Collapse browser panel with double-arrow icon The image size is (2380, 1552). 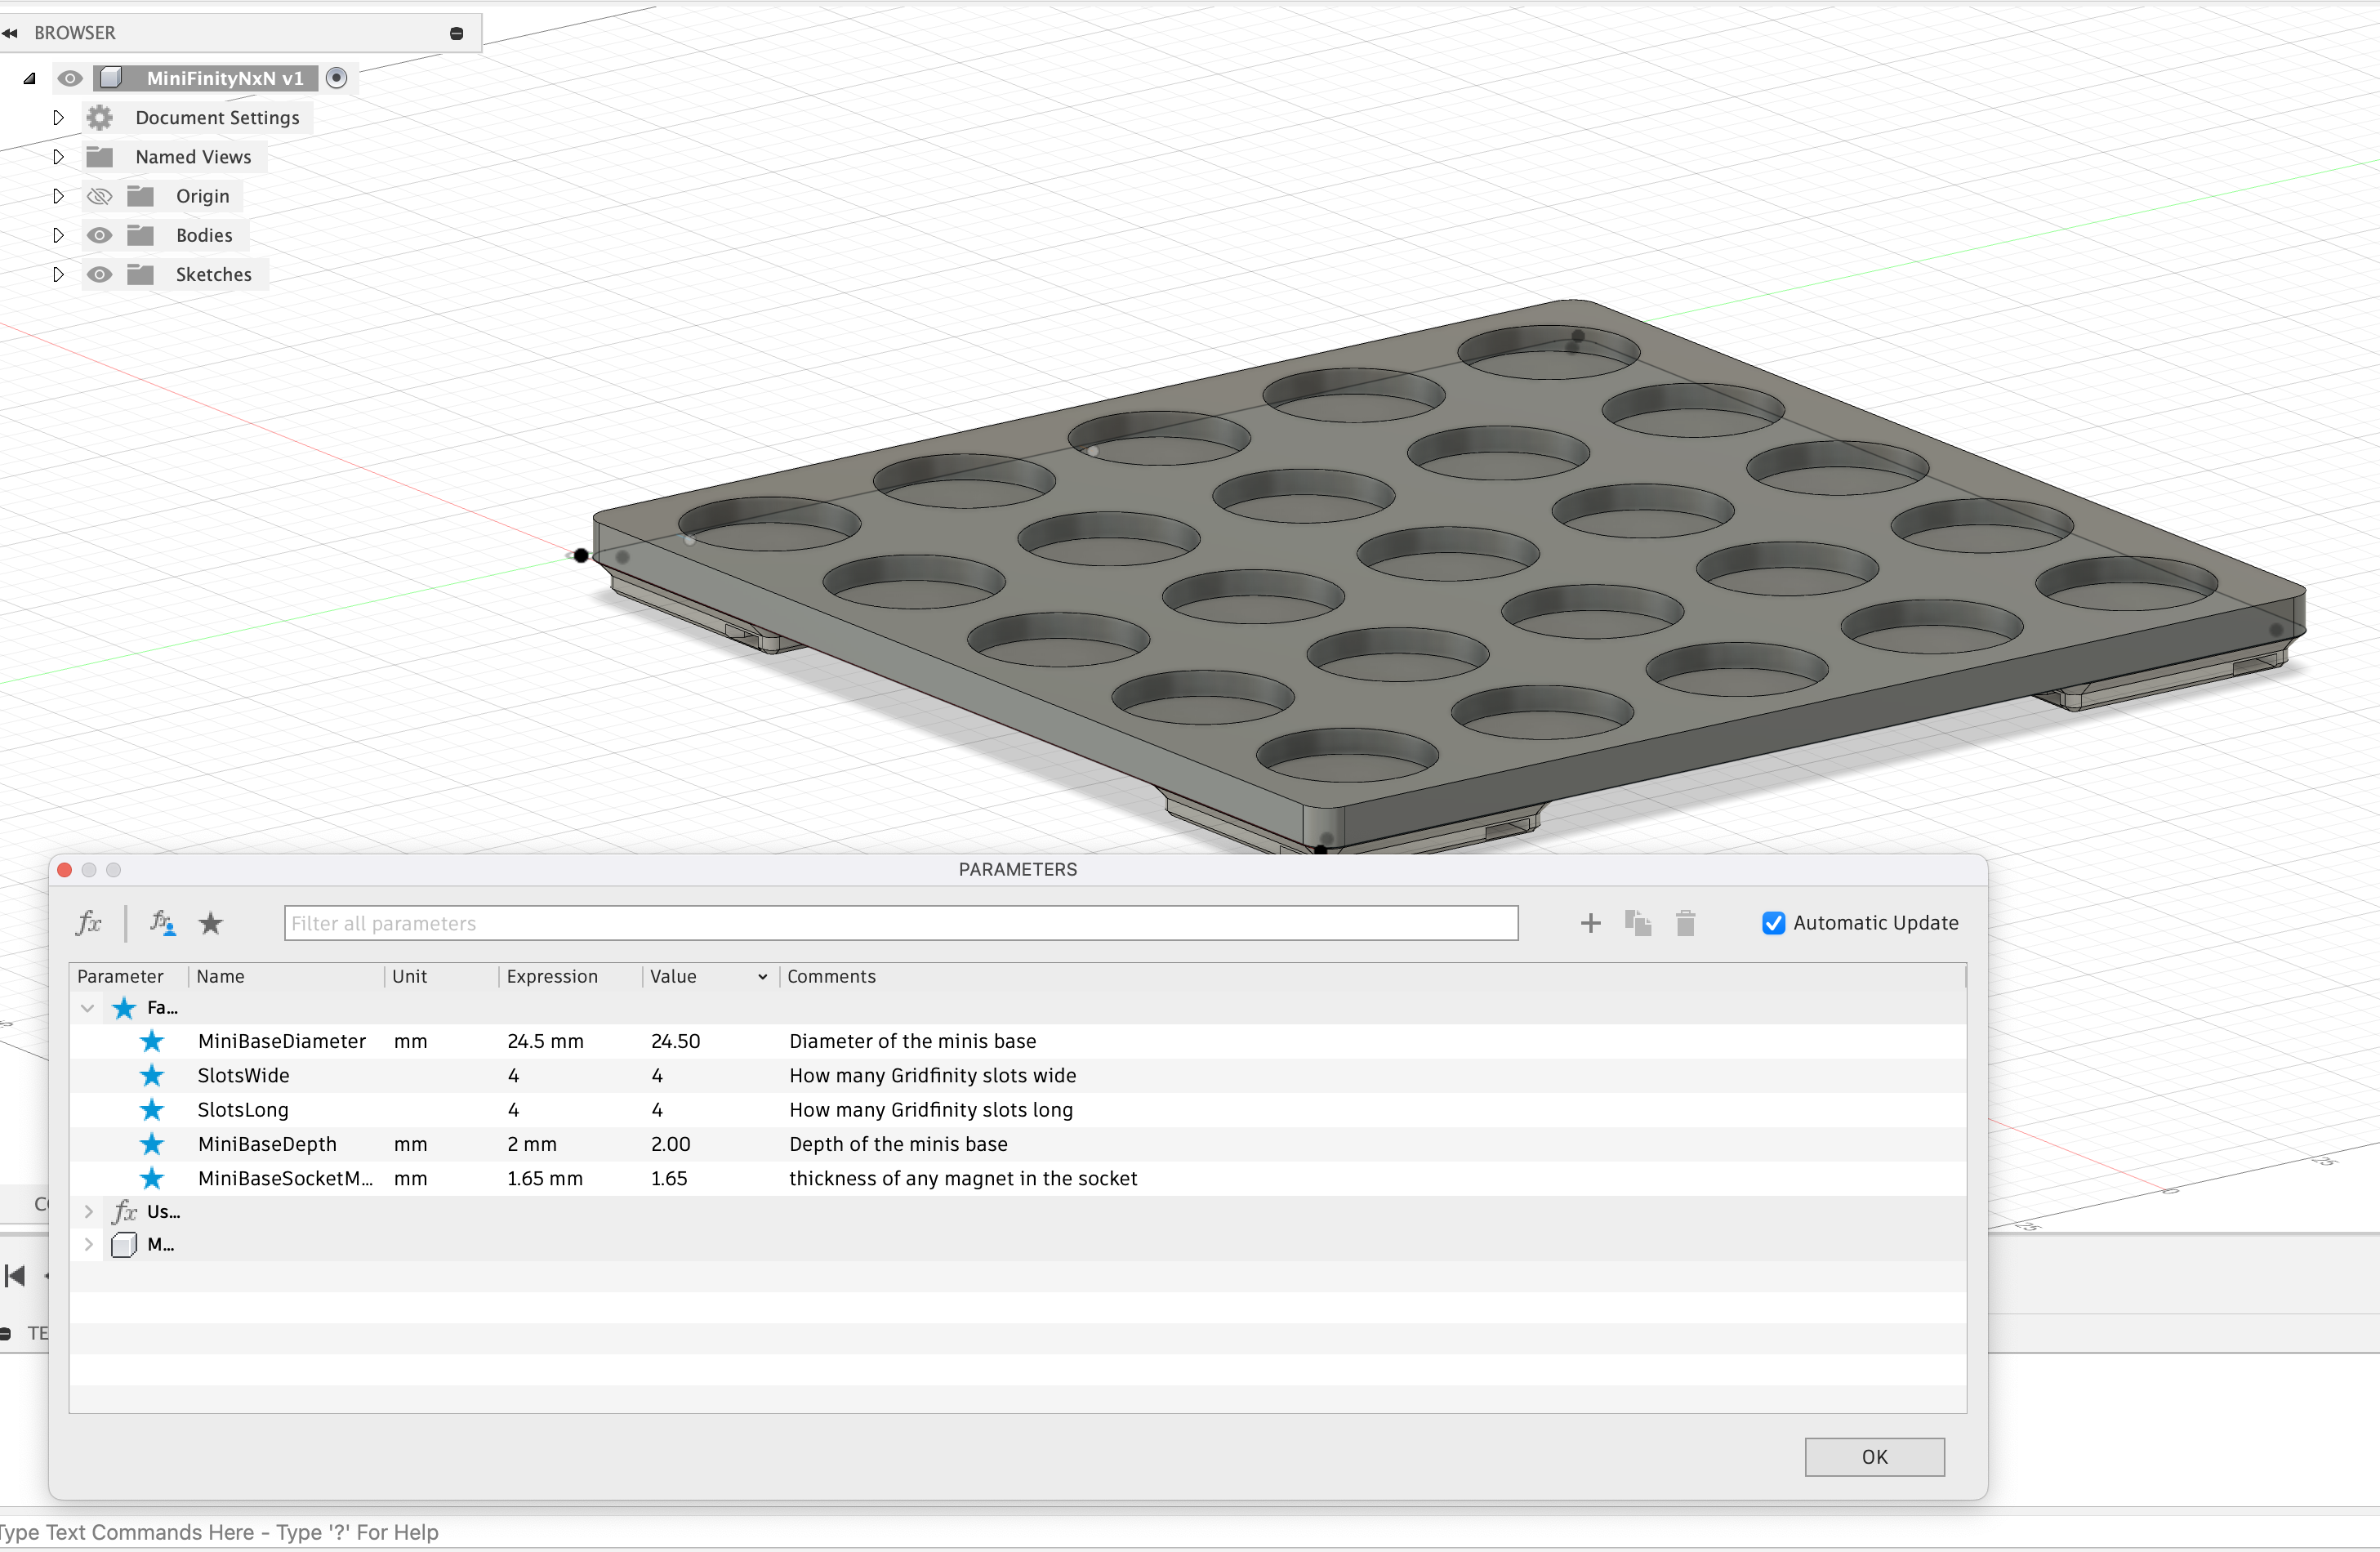click(10, 33)
